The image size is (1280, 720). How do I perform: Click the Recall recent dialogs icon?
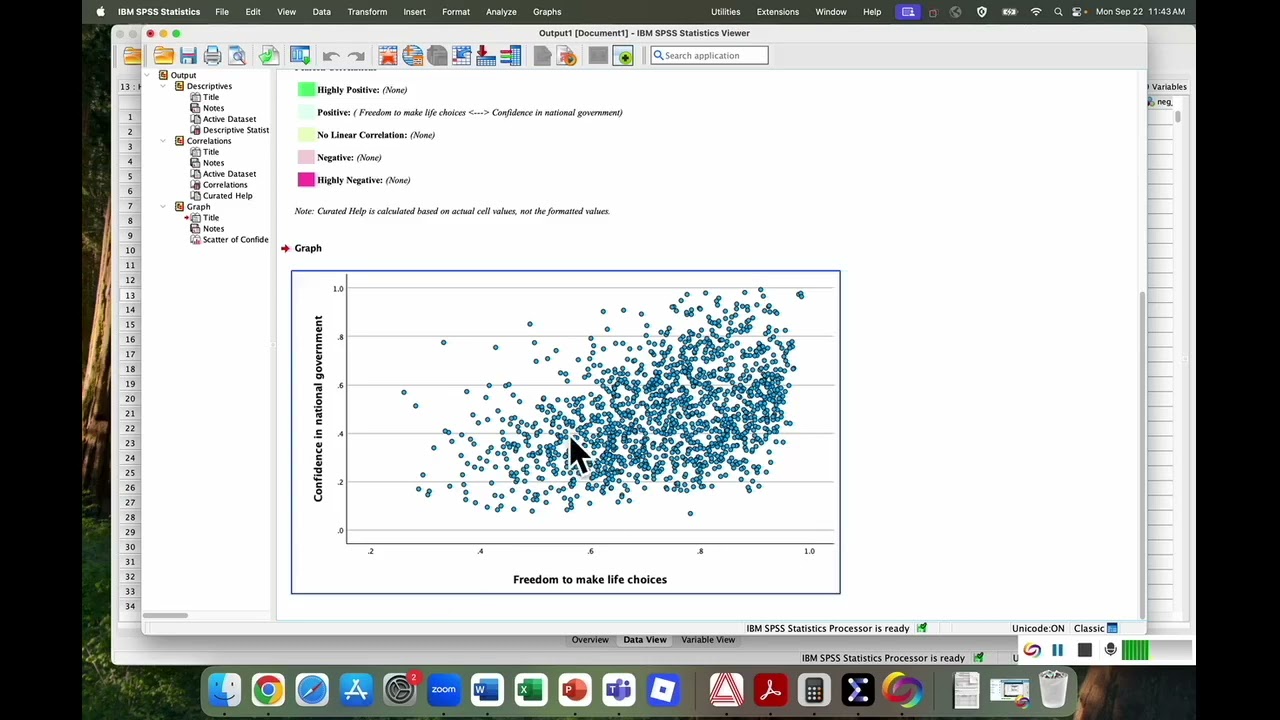pyautogui.click(x=300, y=56)
